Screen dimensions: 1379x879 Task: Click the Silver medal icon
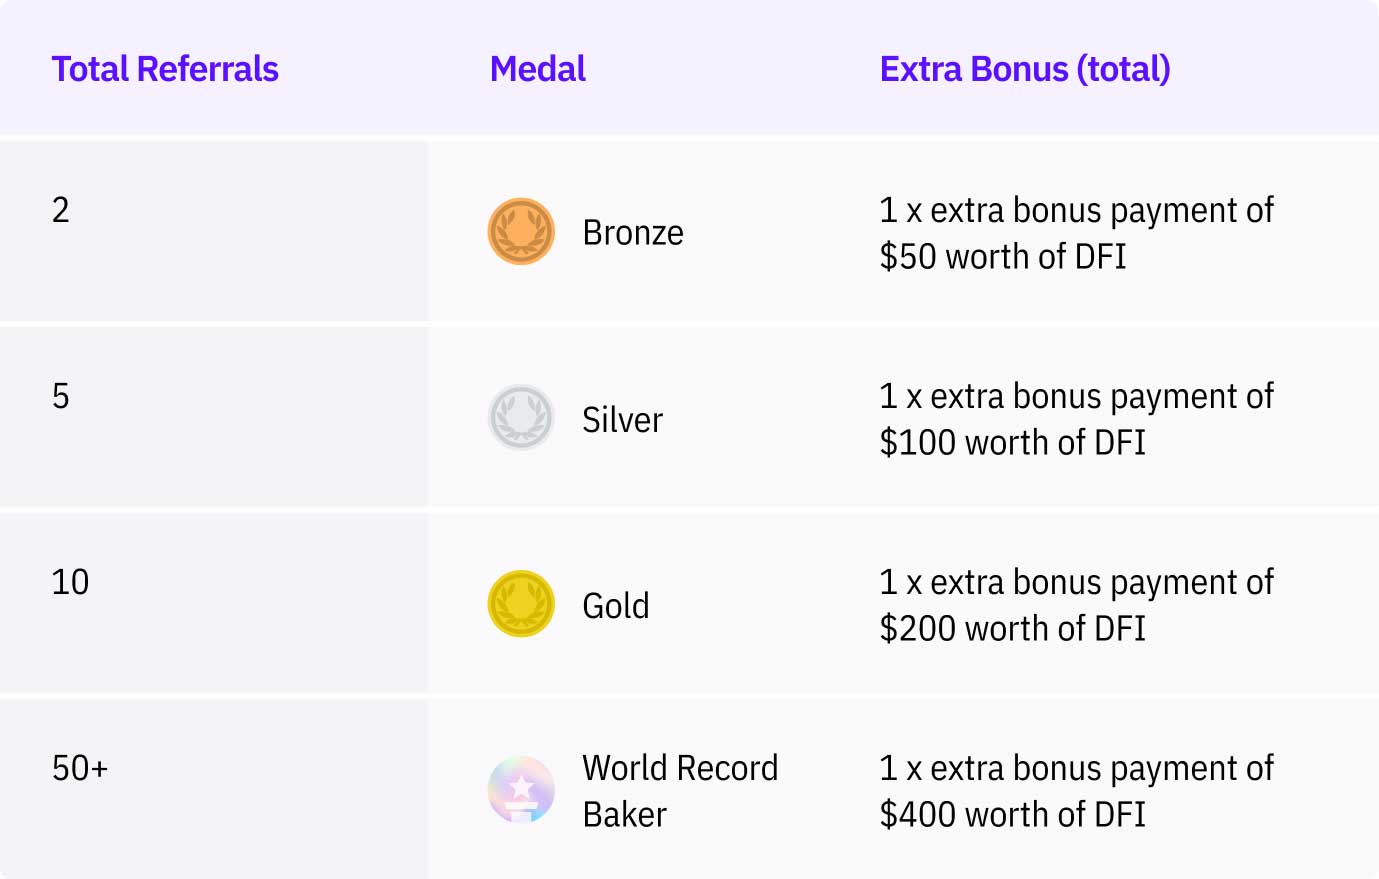click(x=521, y=417)
